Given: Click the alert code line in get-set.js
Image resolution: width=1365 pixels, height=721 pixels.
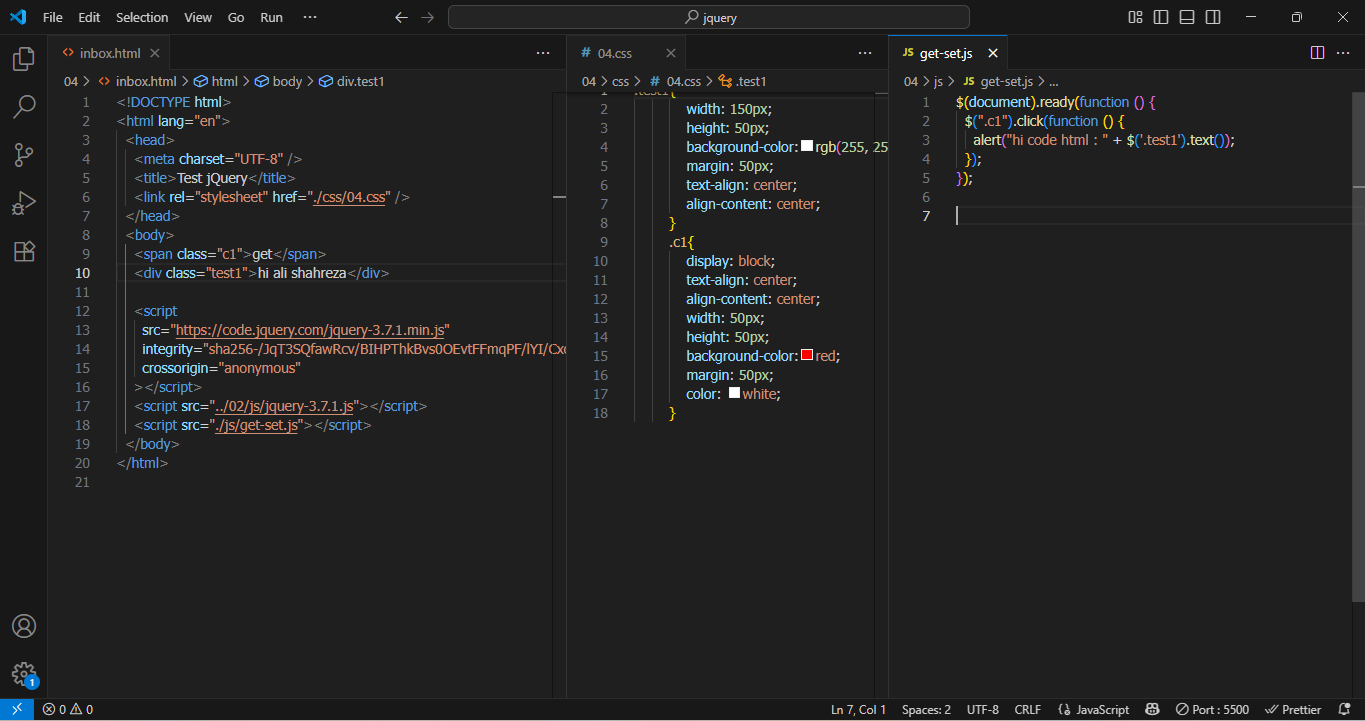Looking at the screenshot, I should click(1103, 140).
